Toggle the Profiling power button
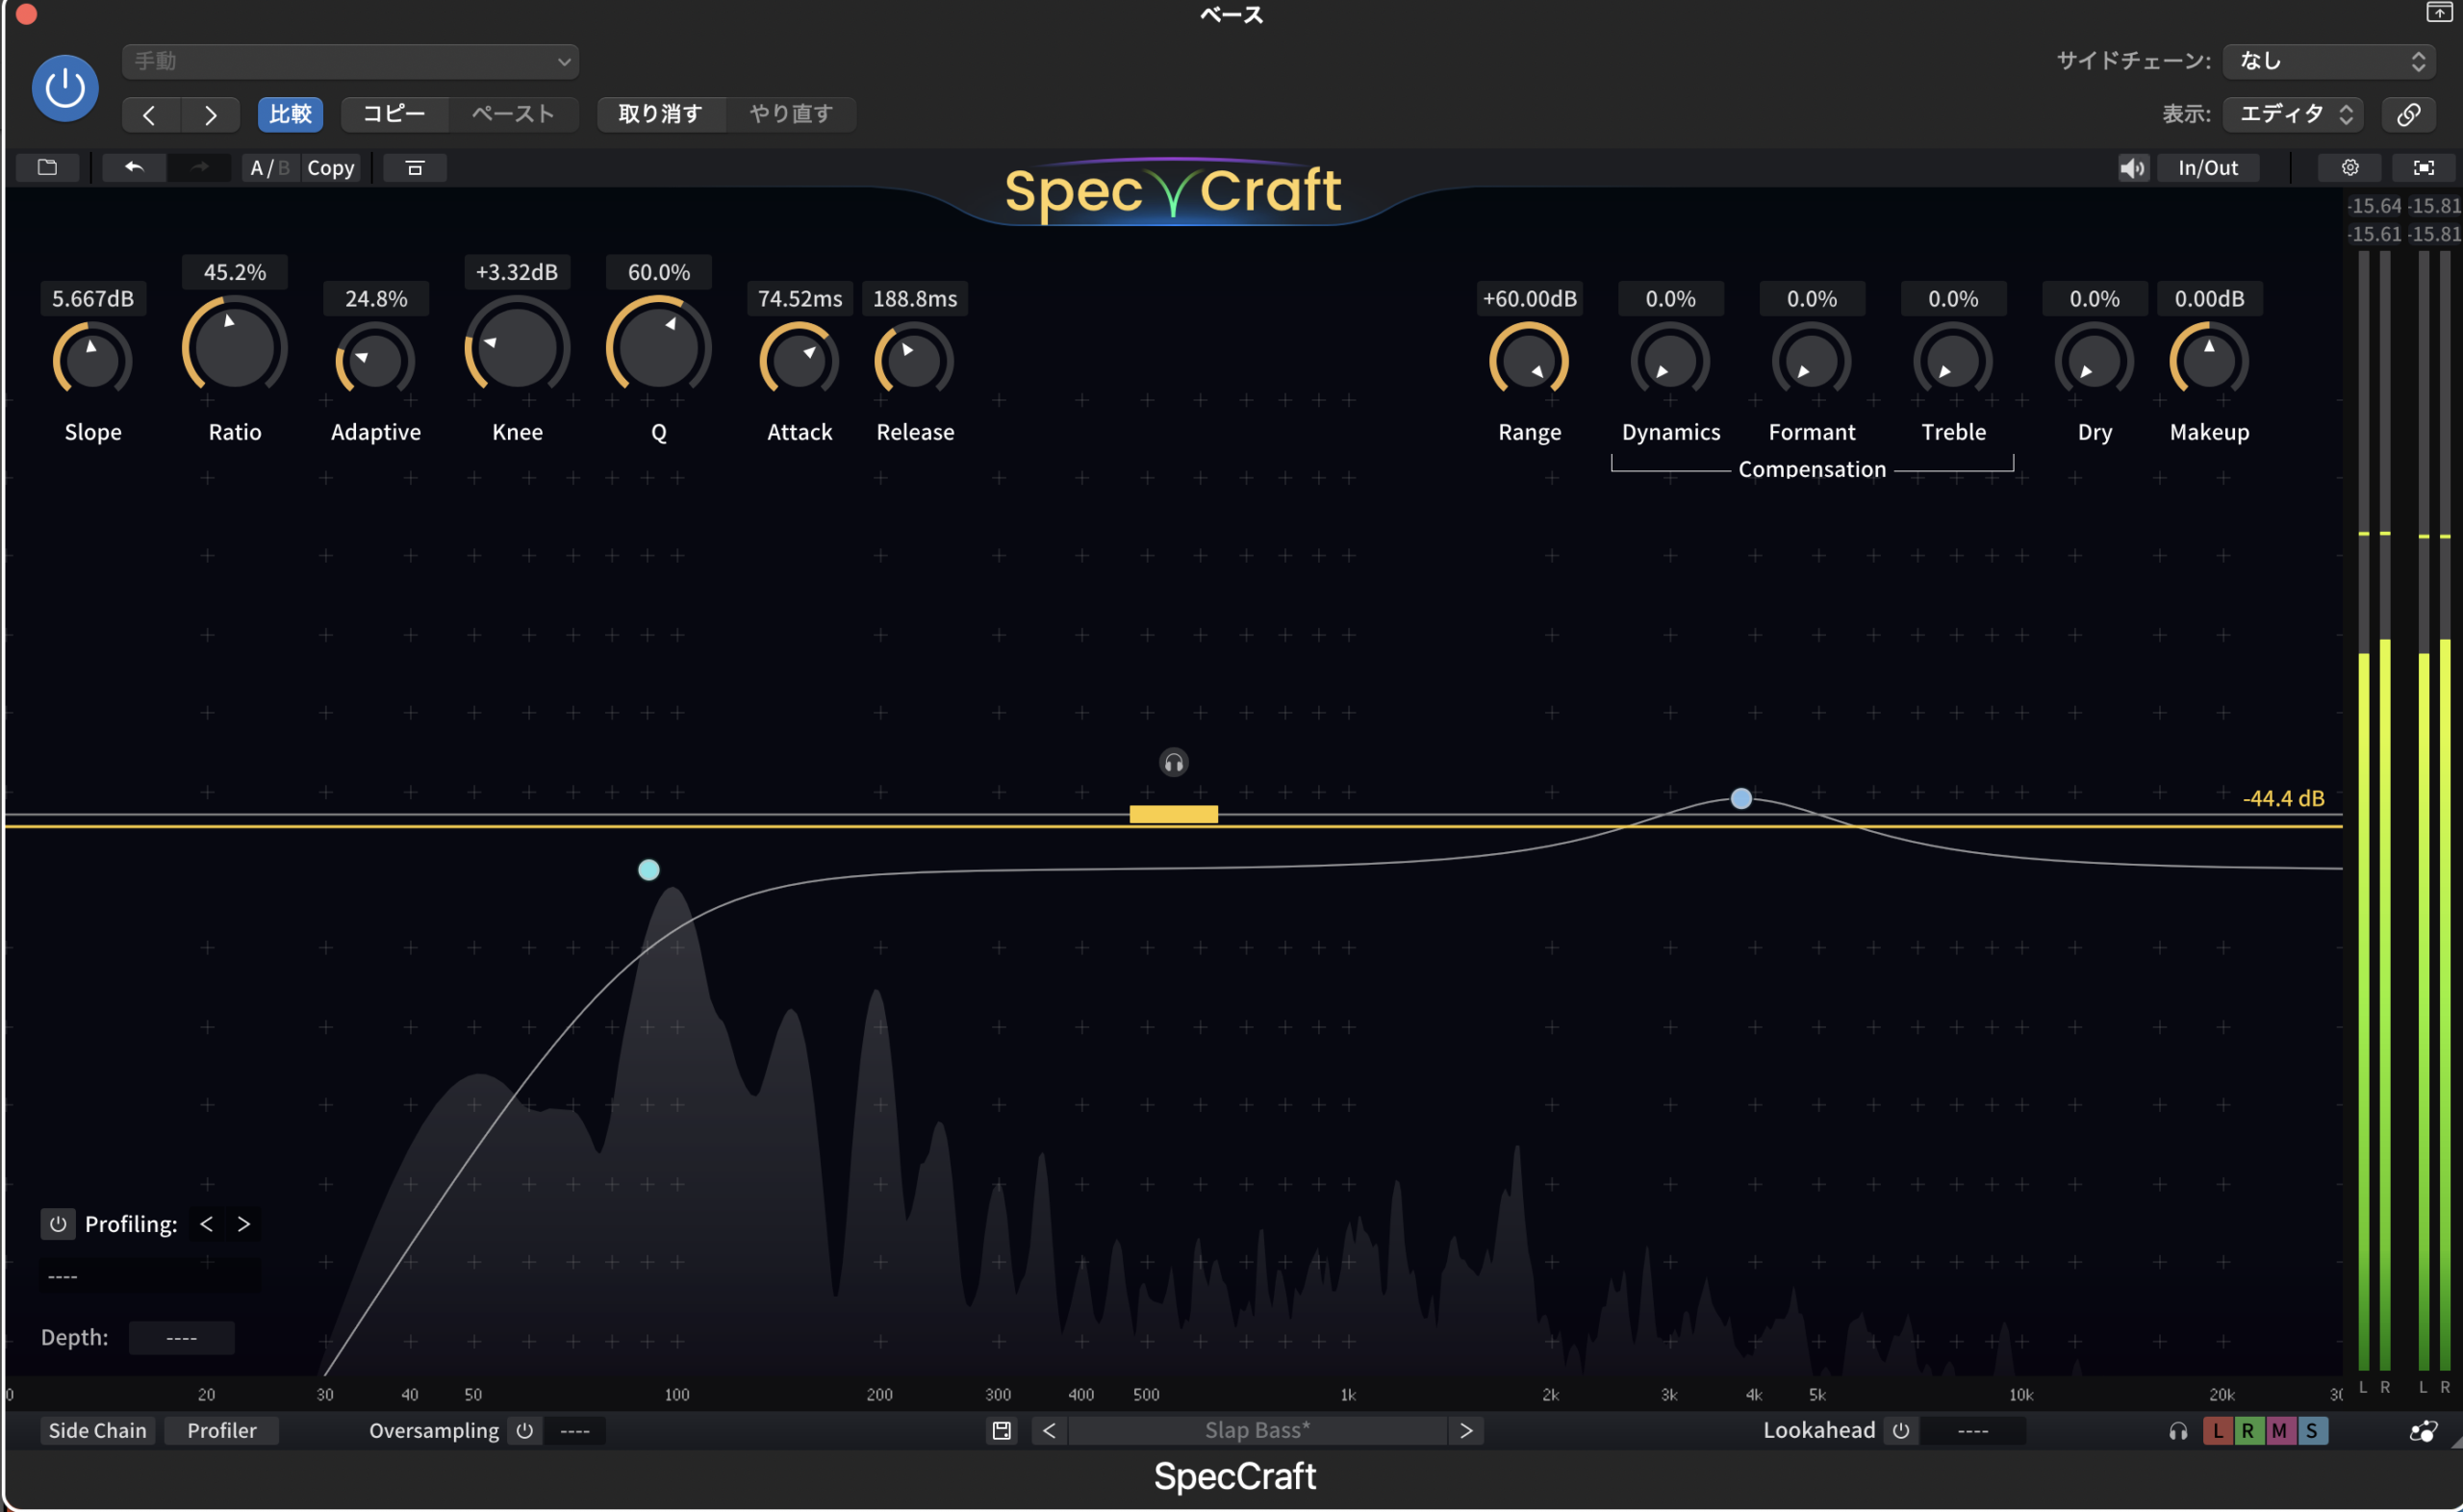Screen dimensions: 2463x1512 (x=58, y=1224)
